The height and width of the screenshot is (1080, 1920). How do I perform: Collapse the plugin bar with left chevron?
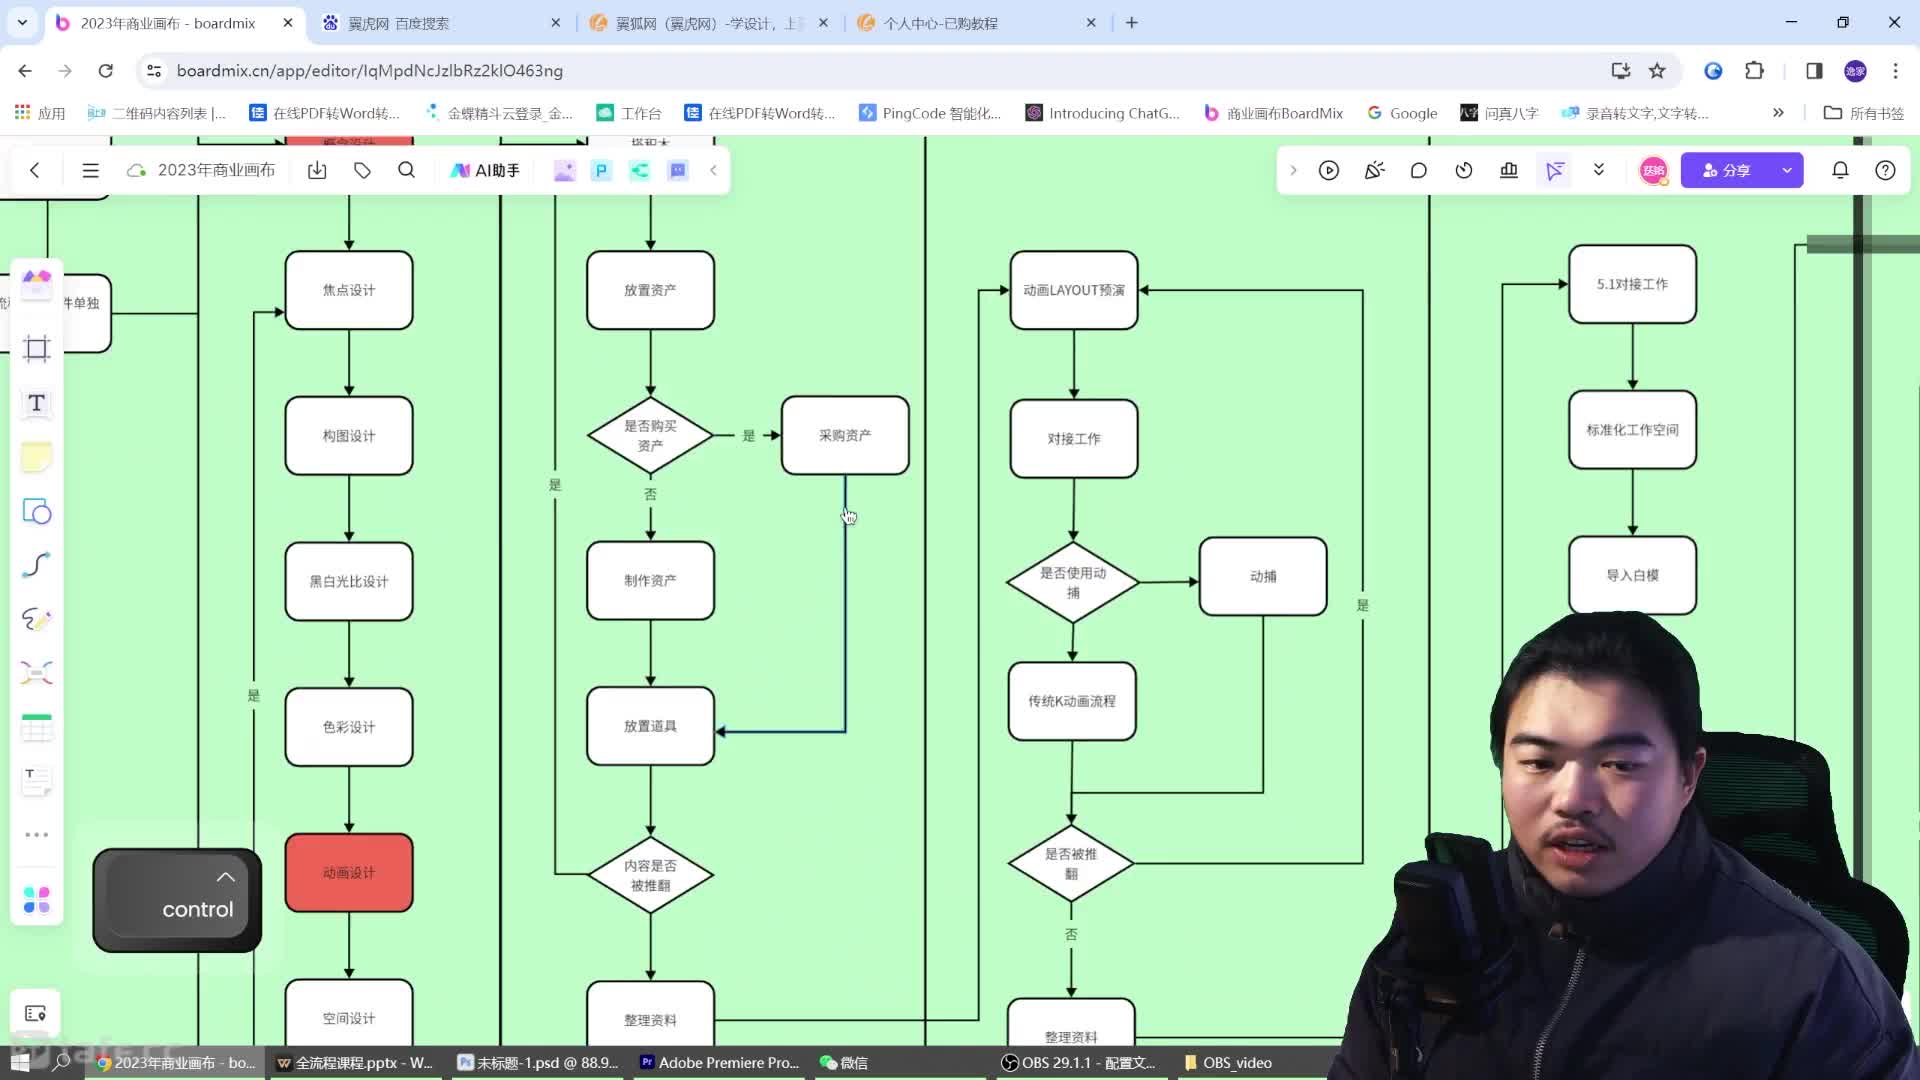click(x=713, y=170)
